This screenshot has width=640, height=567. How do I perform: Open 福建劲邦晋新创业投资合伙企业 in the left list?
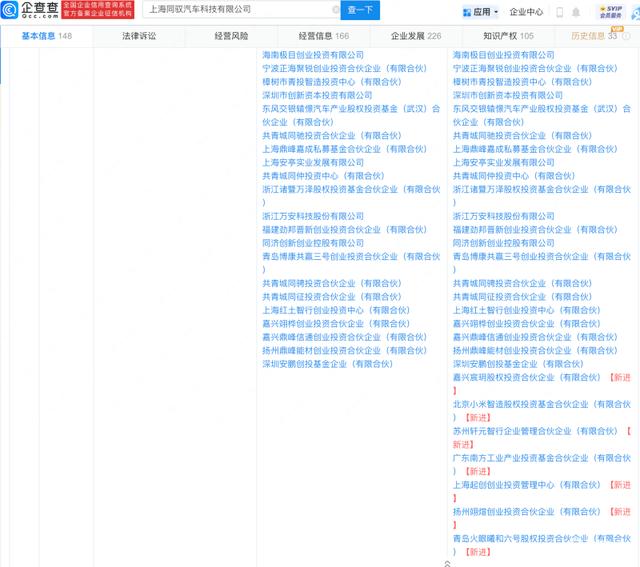pyautogui.click(x=344, y=230)
